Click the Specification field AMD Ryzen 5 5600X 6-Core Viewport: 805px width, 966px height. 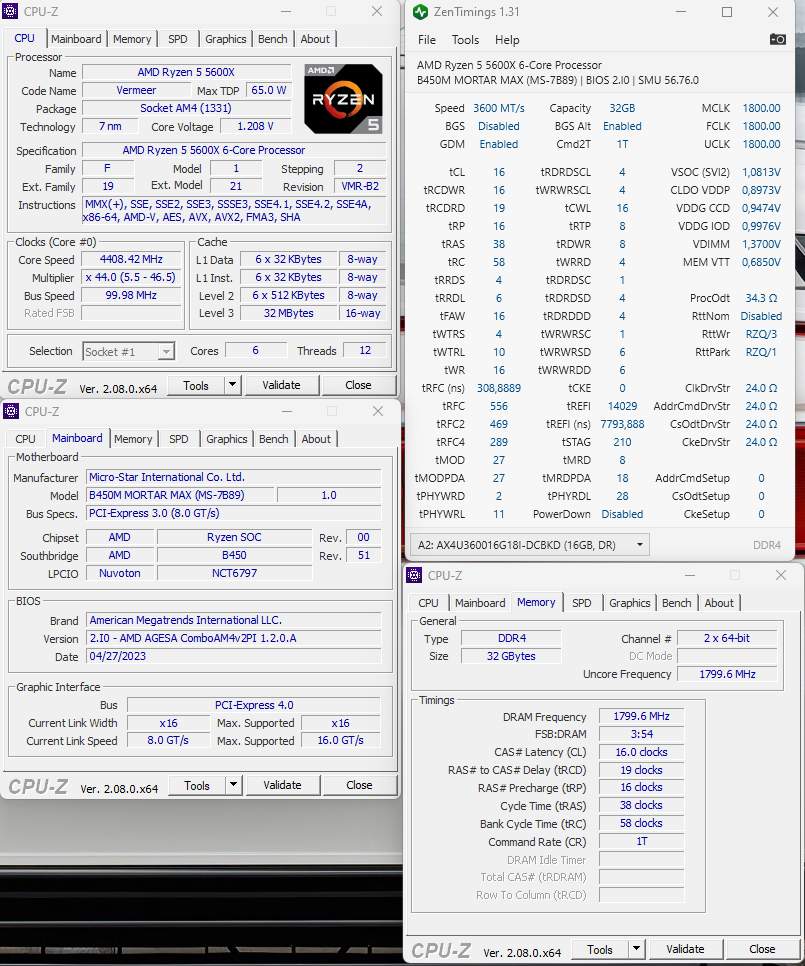tap(233, 150)
